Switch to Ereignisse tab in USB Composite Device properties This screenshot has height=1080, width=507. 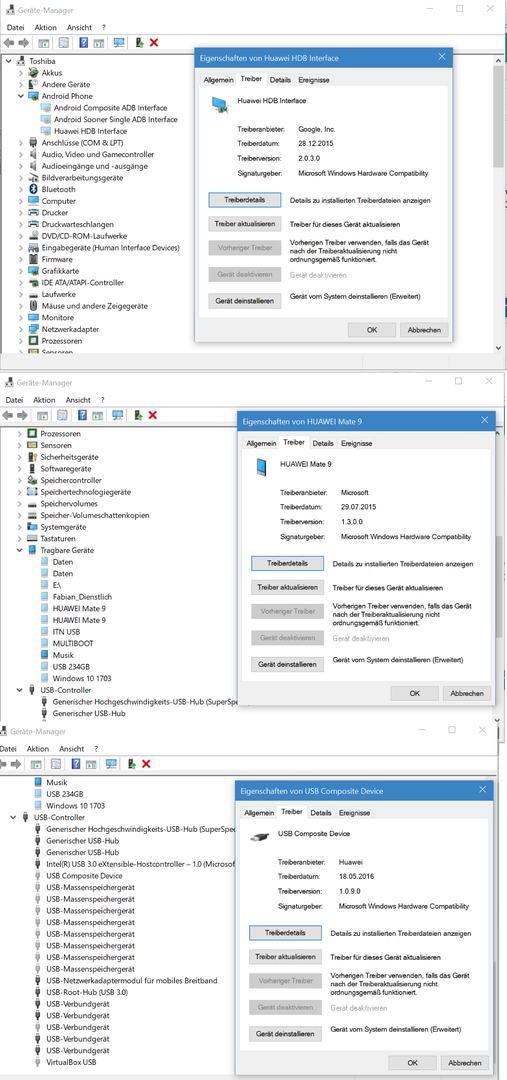[x=355, y=813]
